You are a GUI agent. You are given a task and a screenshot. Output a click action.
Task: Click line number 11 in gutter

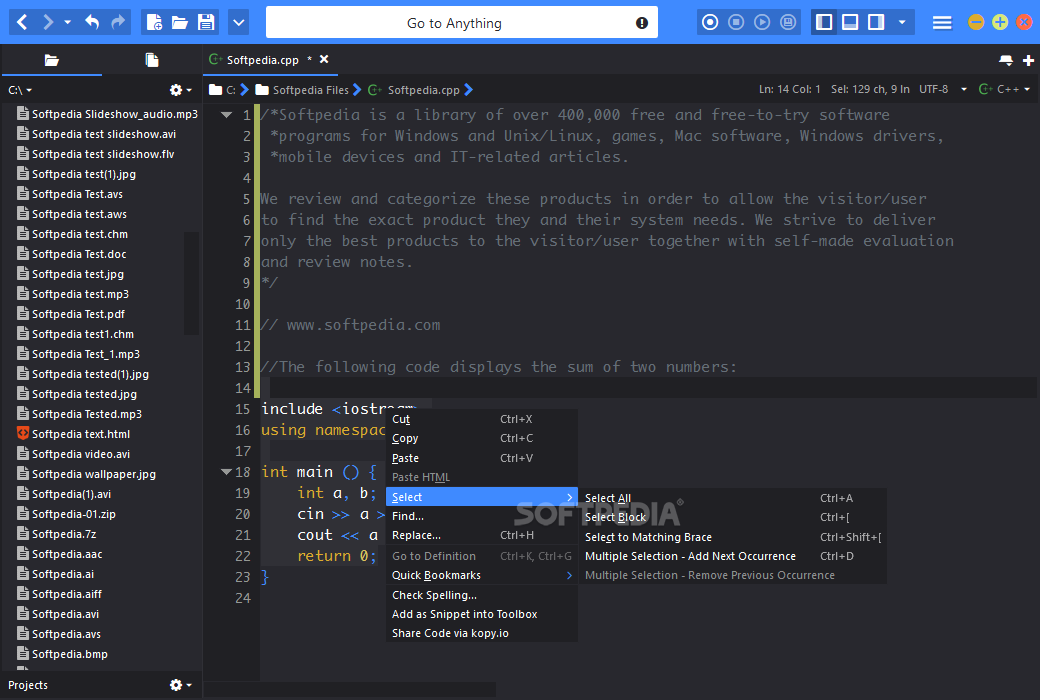[243, 325]
